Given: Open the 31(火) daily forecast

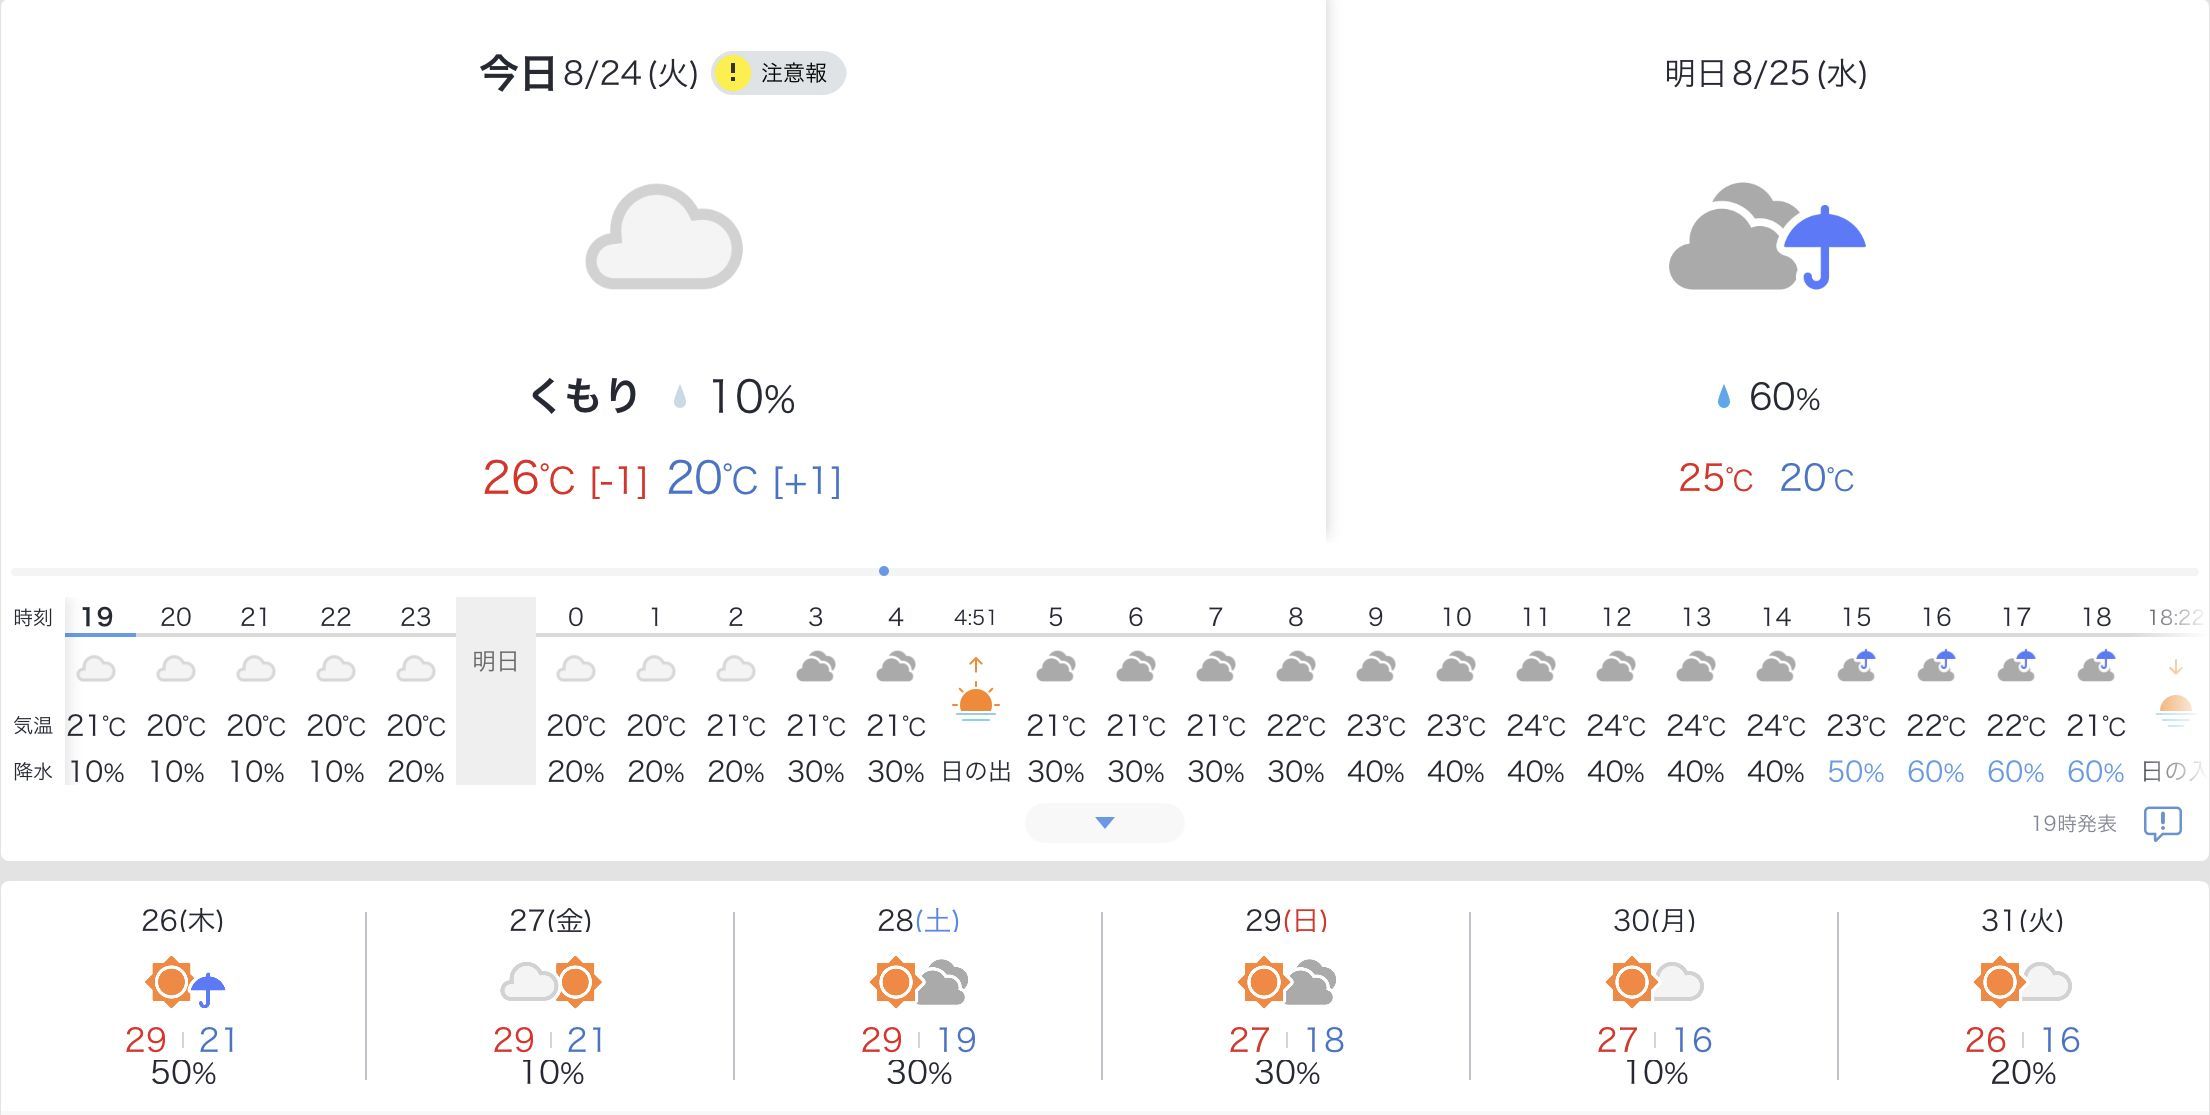Looking at the screenshot, I should click(2023, 996).
